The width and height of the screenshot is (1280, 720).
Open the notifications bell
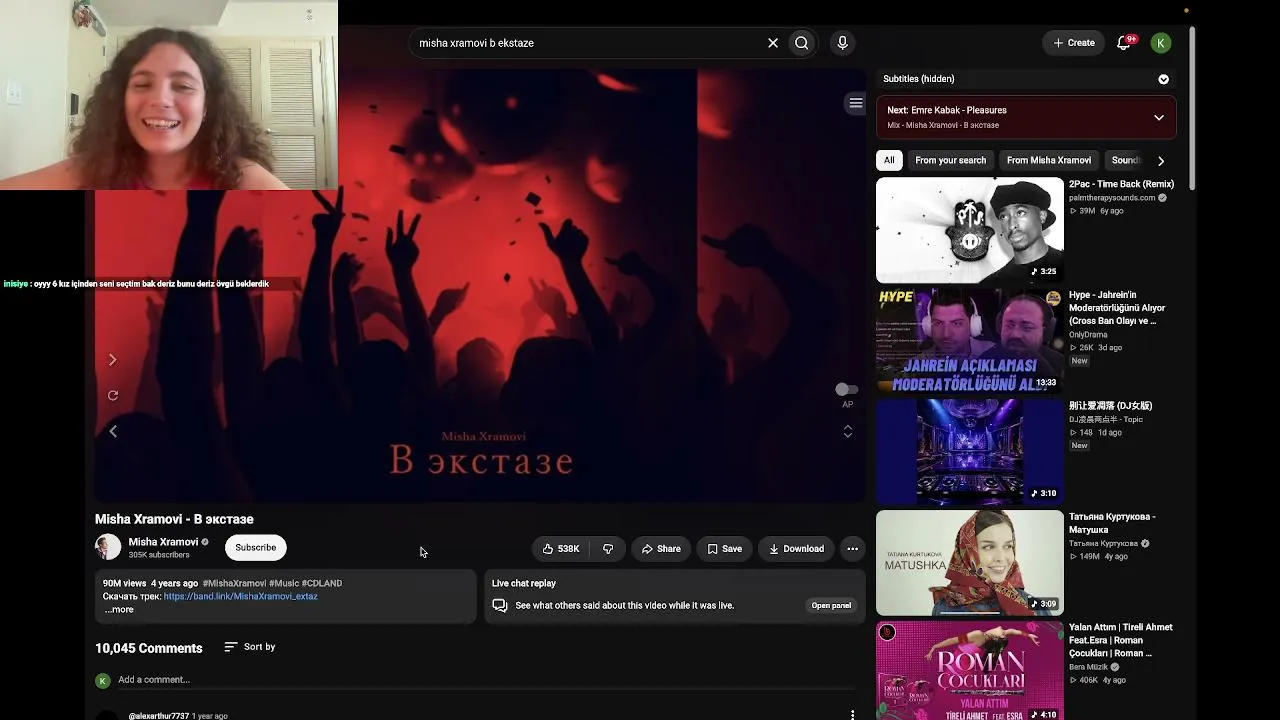(x=1125, y=42)
